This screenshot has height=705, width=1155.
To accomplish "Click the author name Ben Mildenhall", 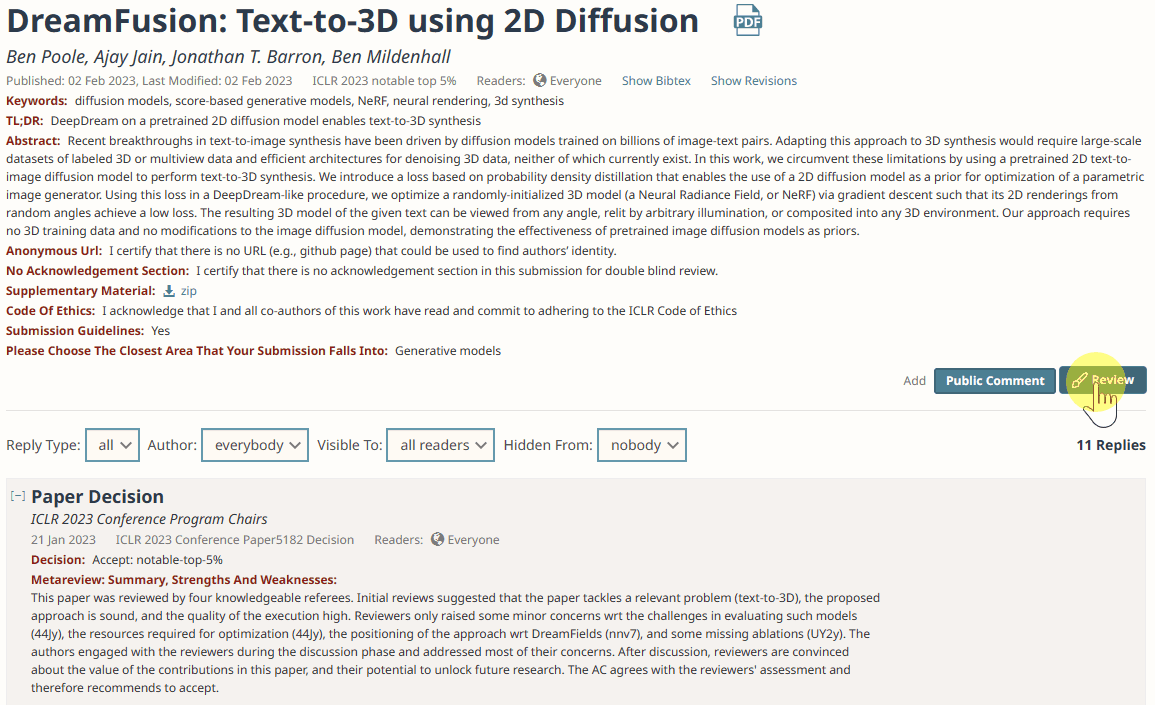I will [390, 57].
